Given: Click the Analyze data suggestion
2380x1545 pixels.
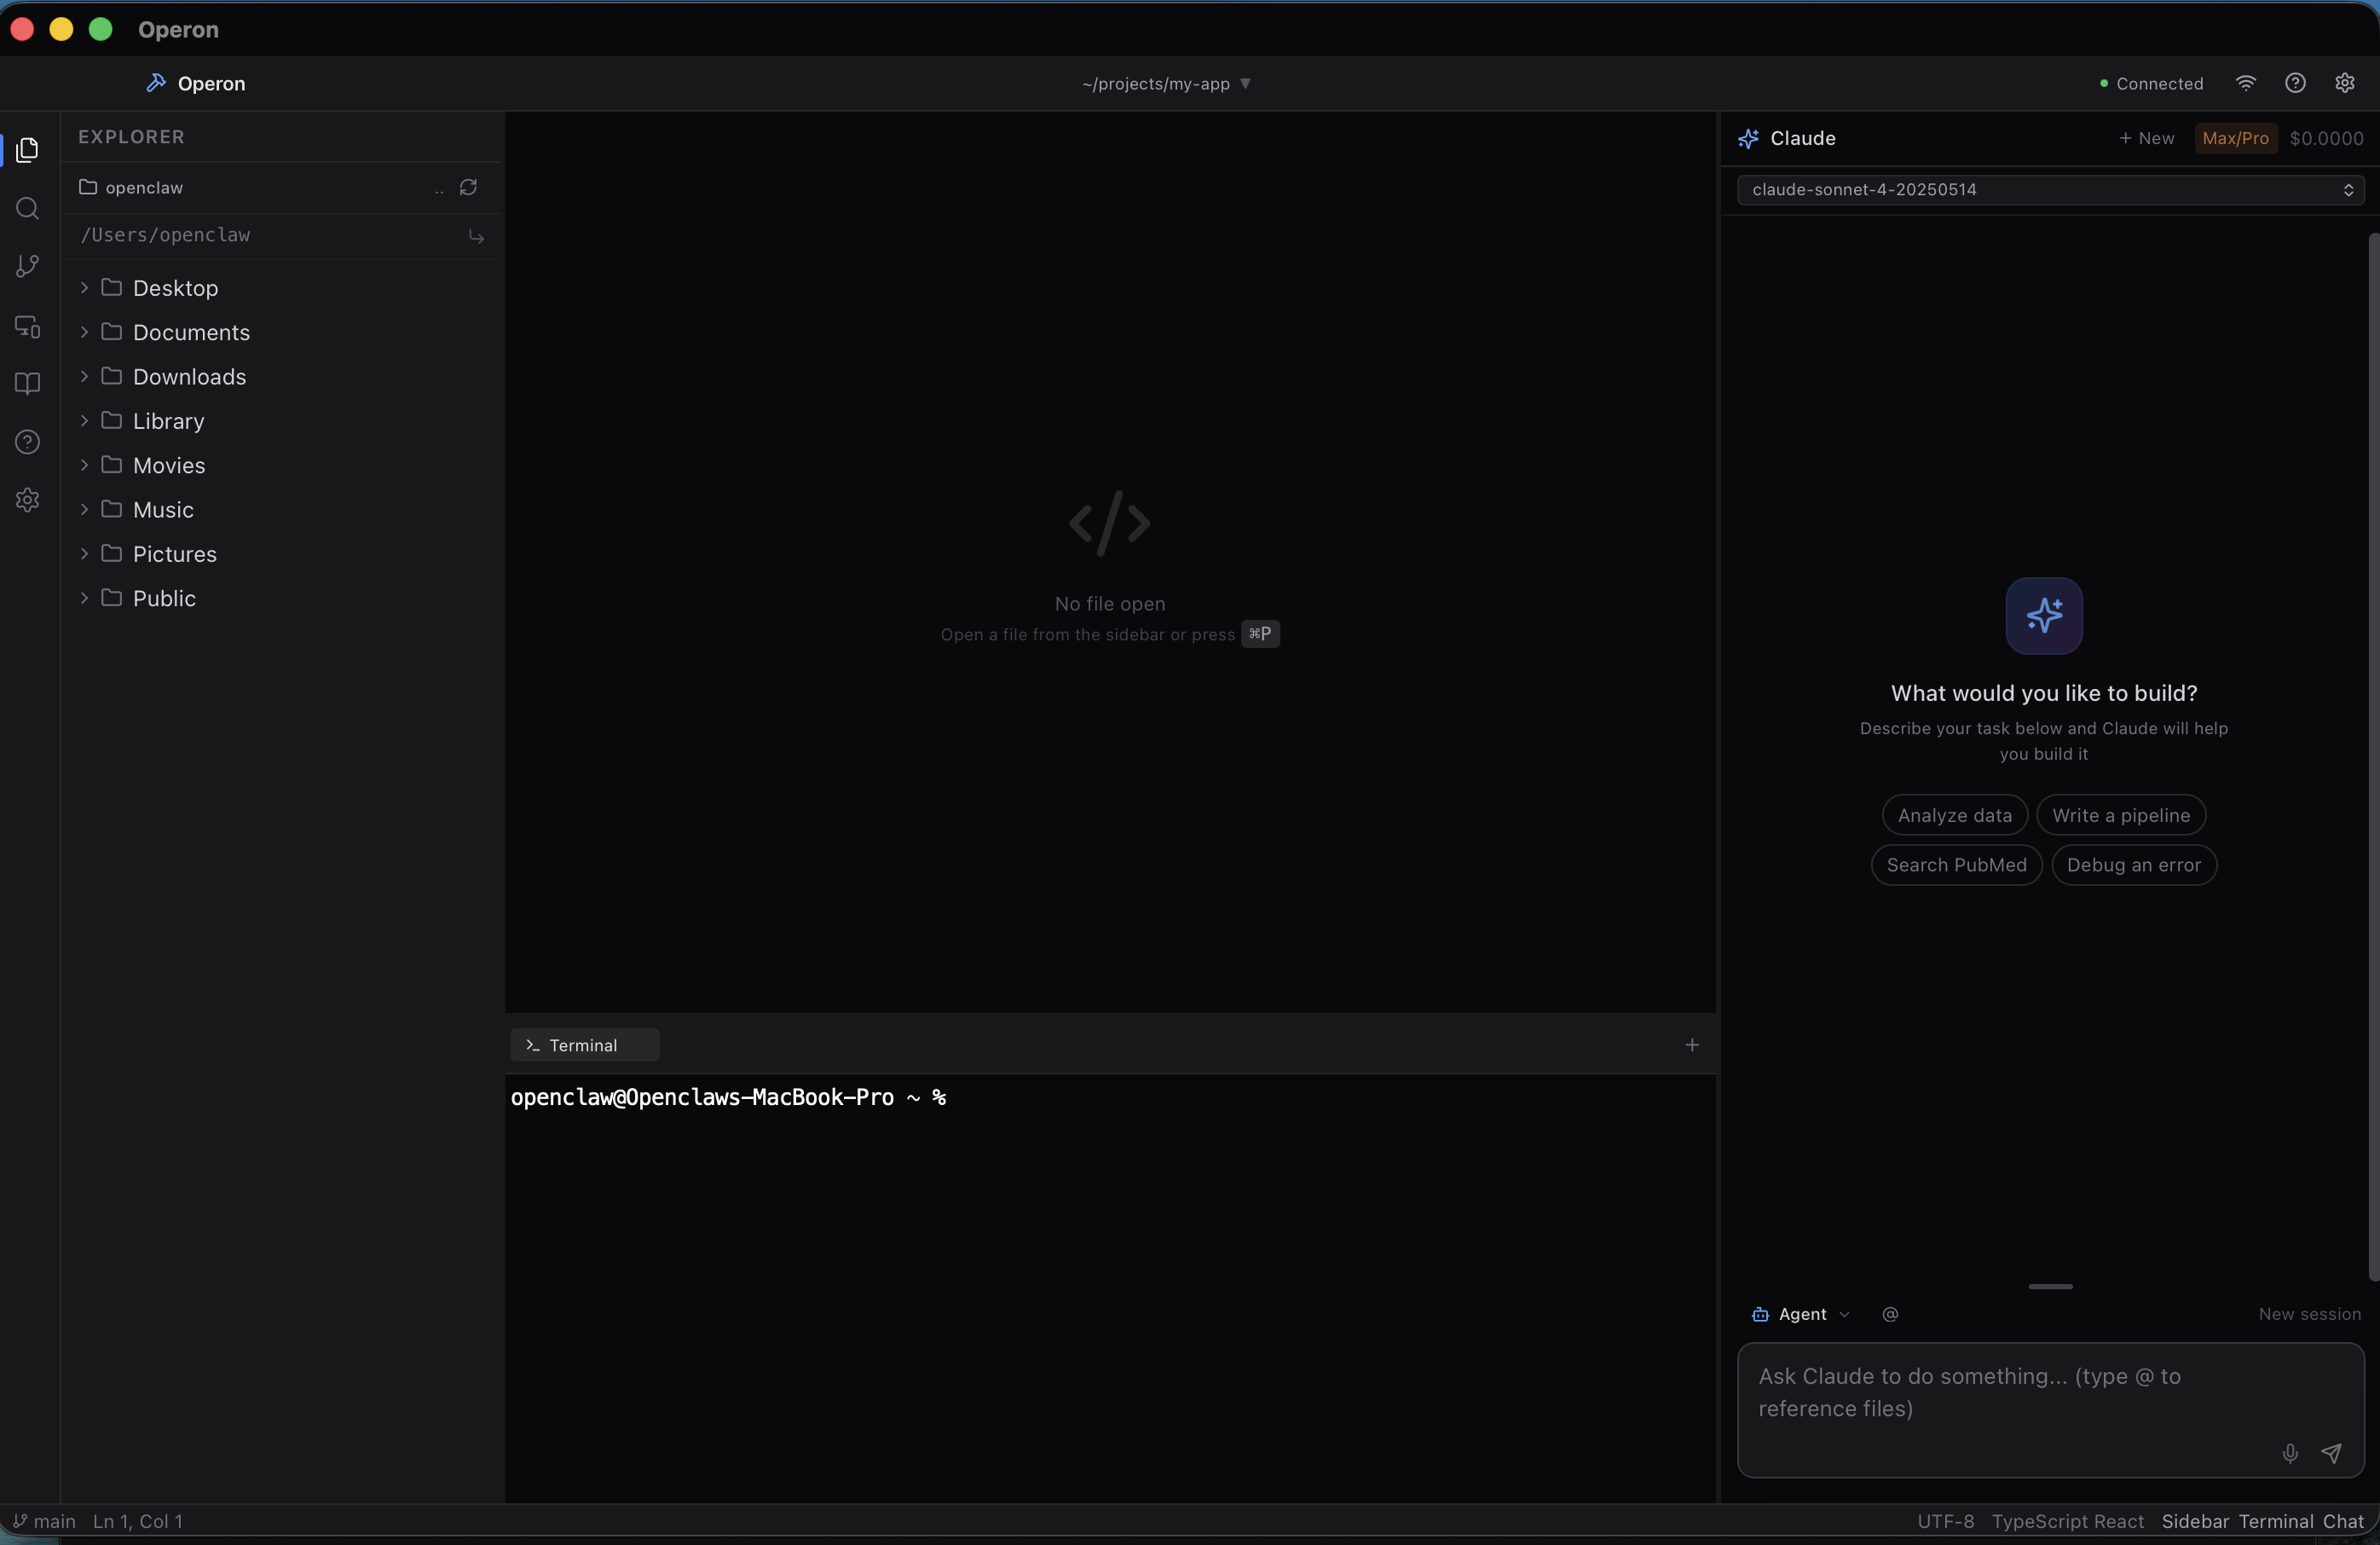Looking at the screenshot, I should click(x=1954, y=815).
